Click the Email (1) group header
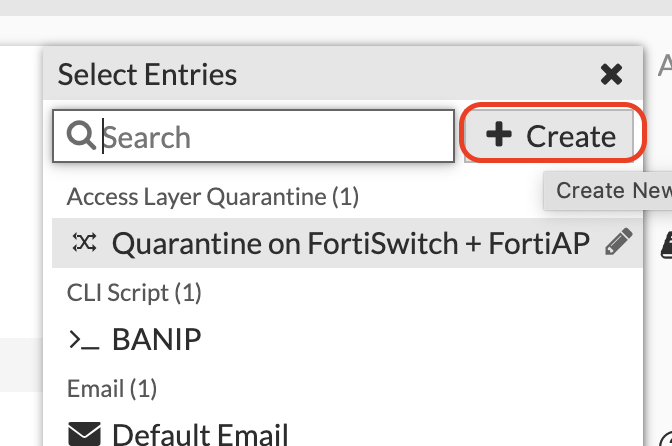672x446 pixels. (112, 389)
